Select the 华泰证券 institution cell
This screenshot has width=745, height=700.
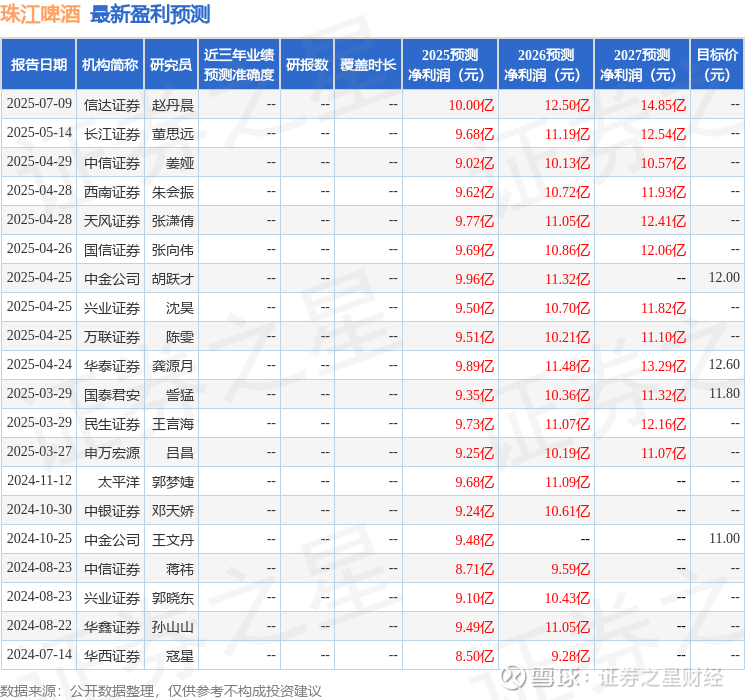112,366
